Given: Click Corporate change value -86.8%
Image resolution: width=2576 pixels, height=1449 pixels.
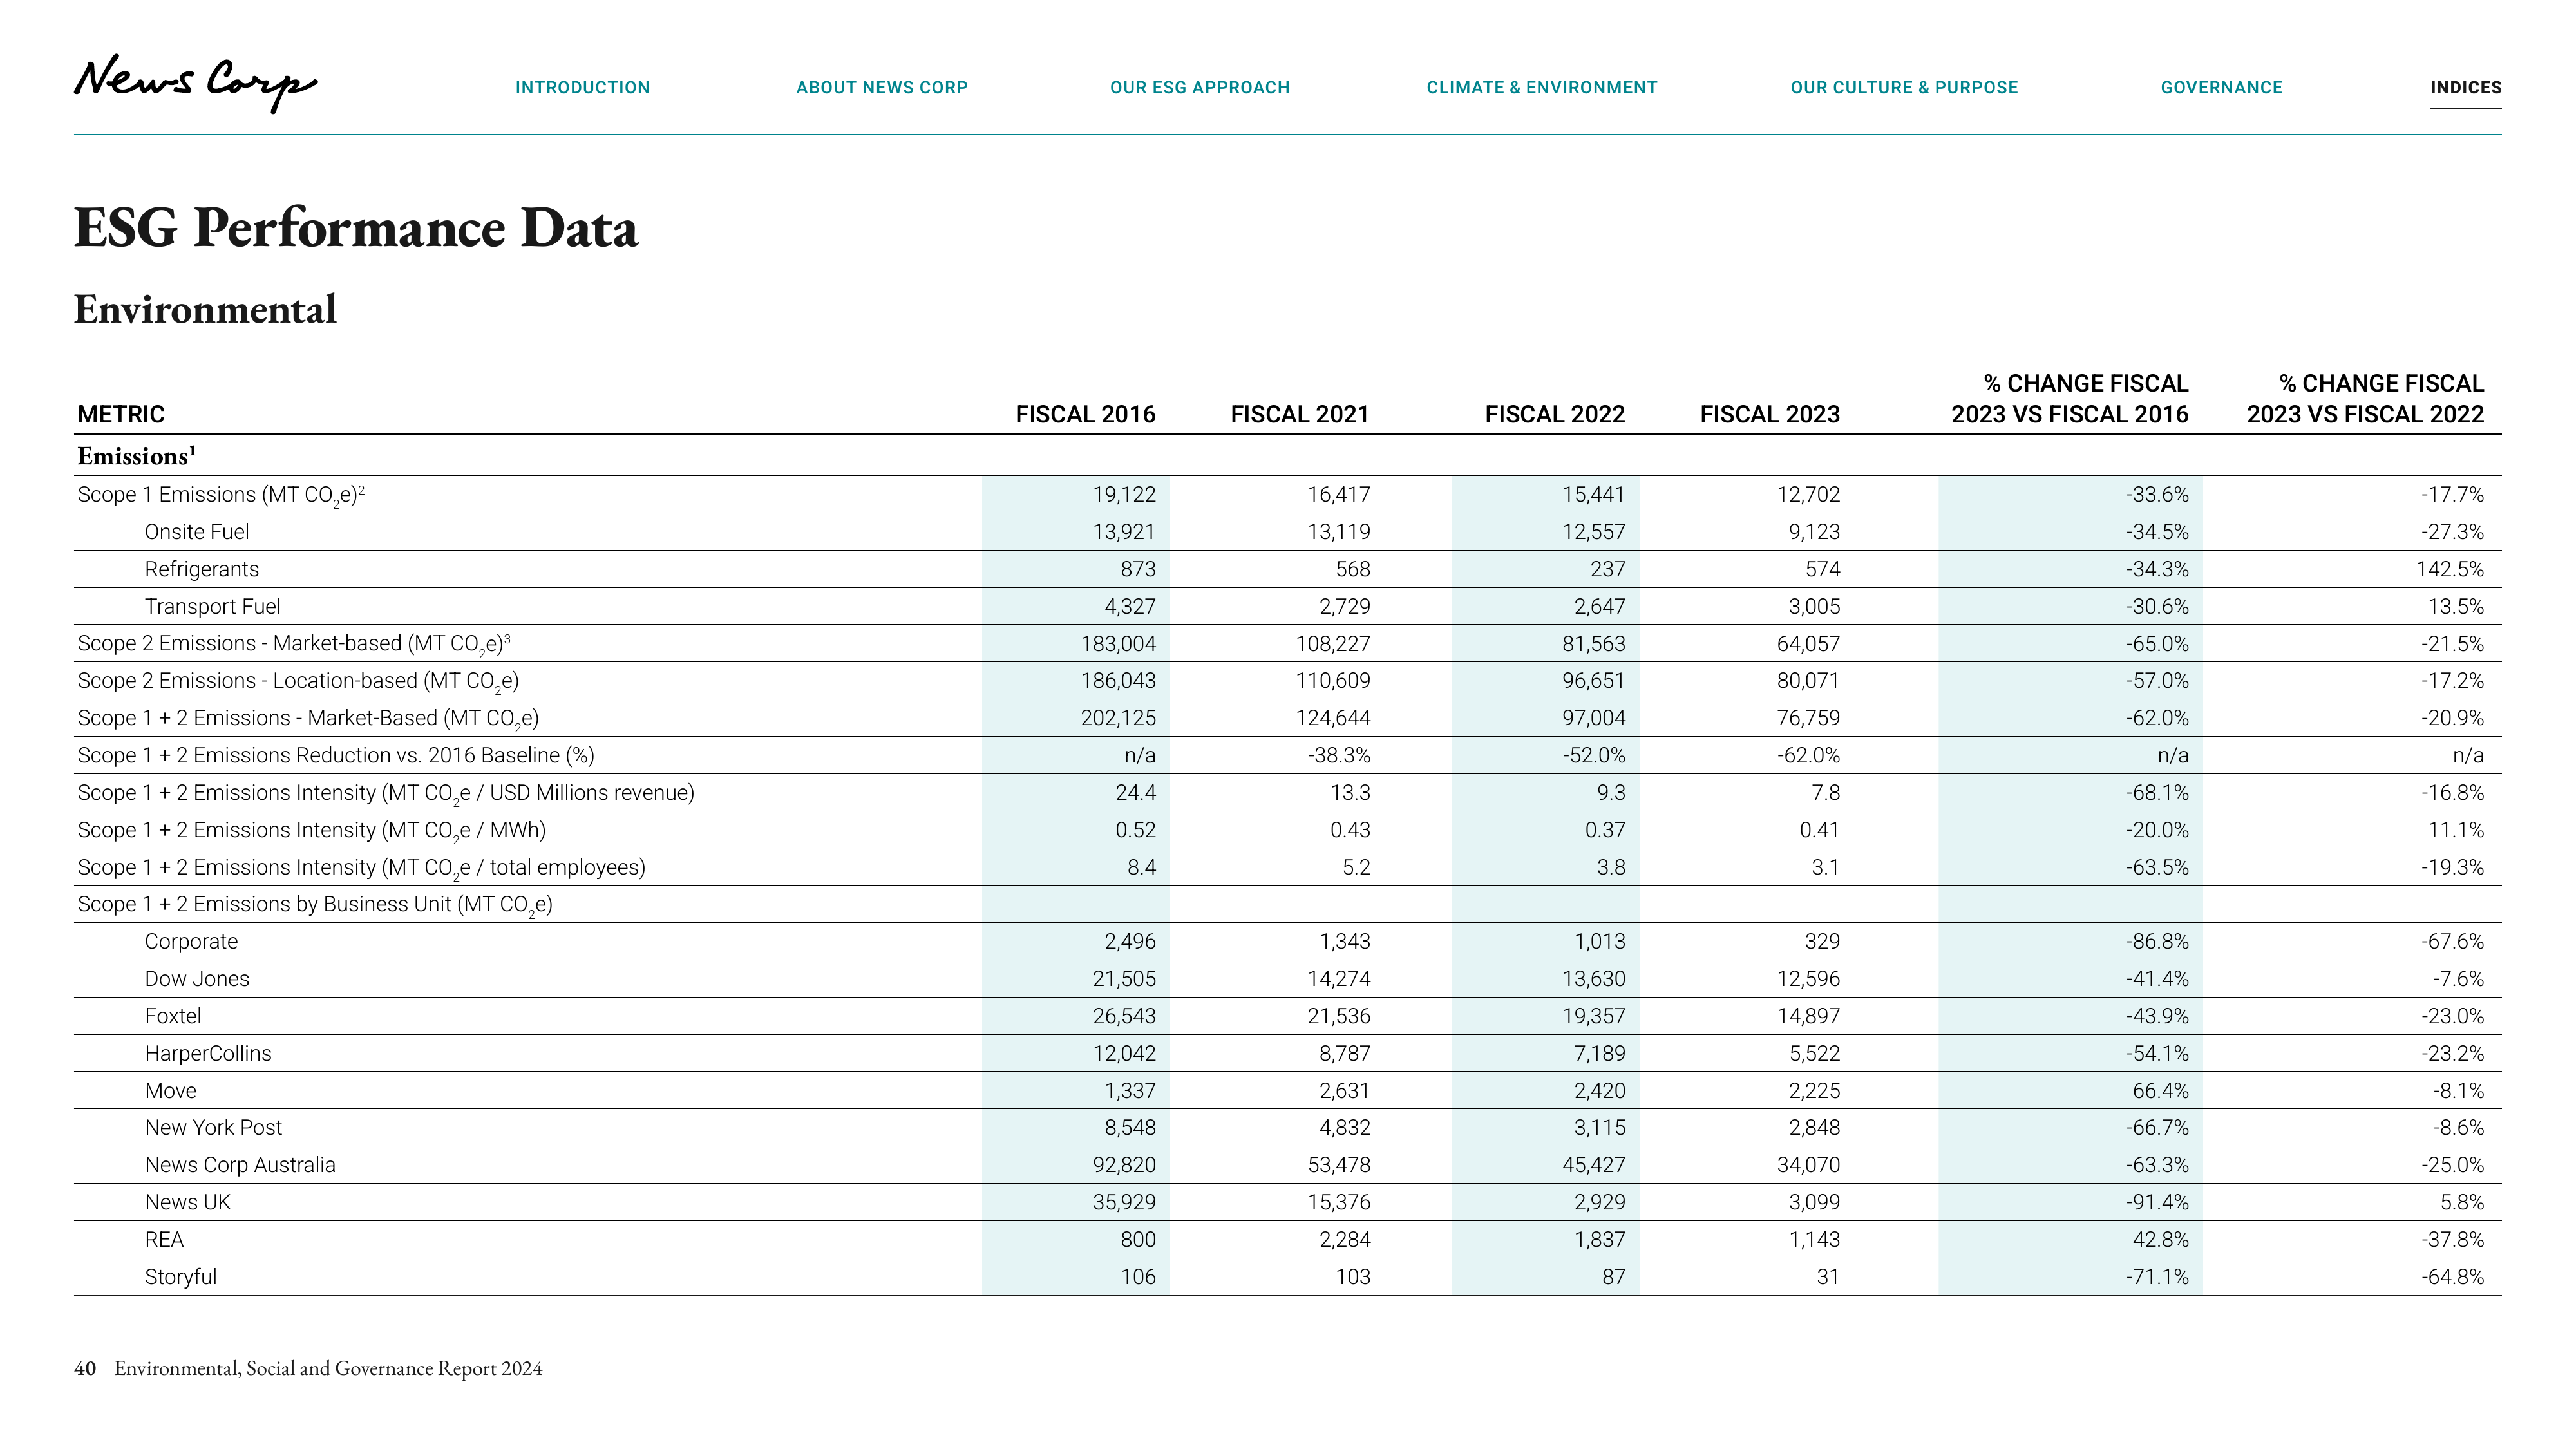Looking at the screenshot, I should click(2157, 941).
